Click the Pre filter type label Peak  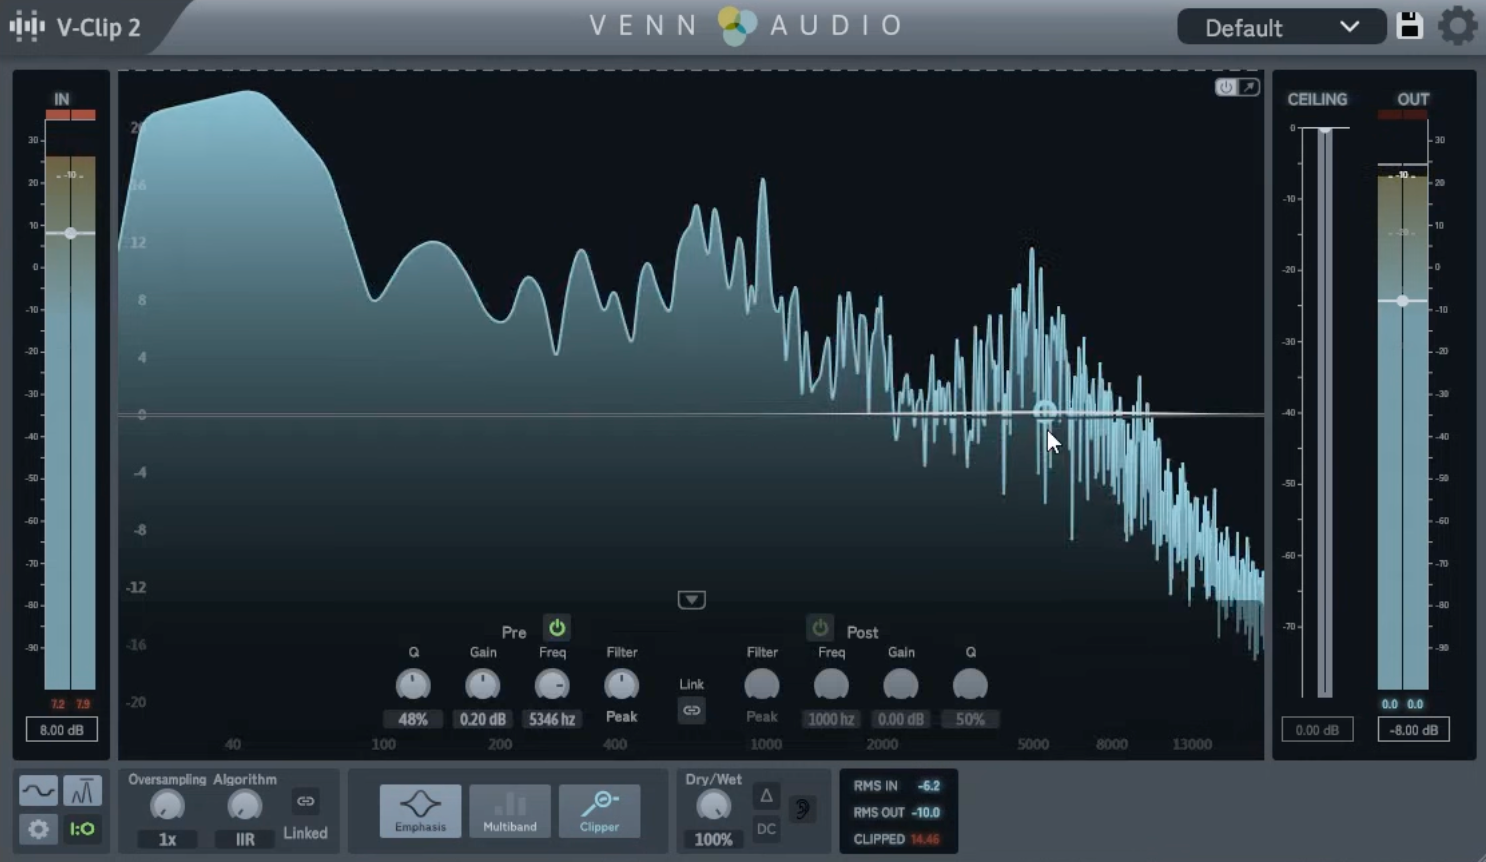(621, 717)
